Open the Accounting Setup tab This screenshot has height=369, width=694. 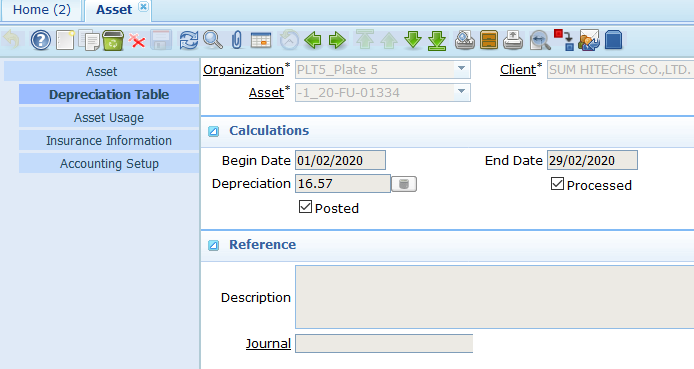tap(109, 163)
